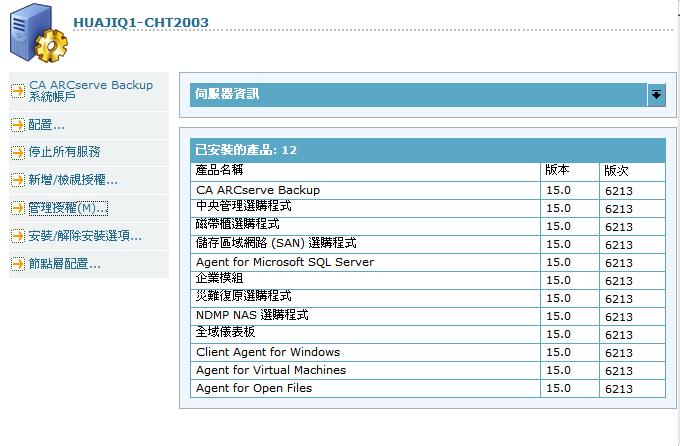680x446 pixels.
Task: Click the HUAJIQ1-CHT2003 server title
Action: (141, 23)
